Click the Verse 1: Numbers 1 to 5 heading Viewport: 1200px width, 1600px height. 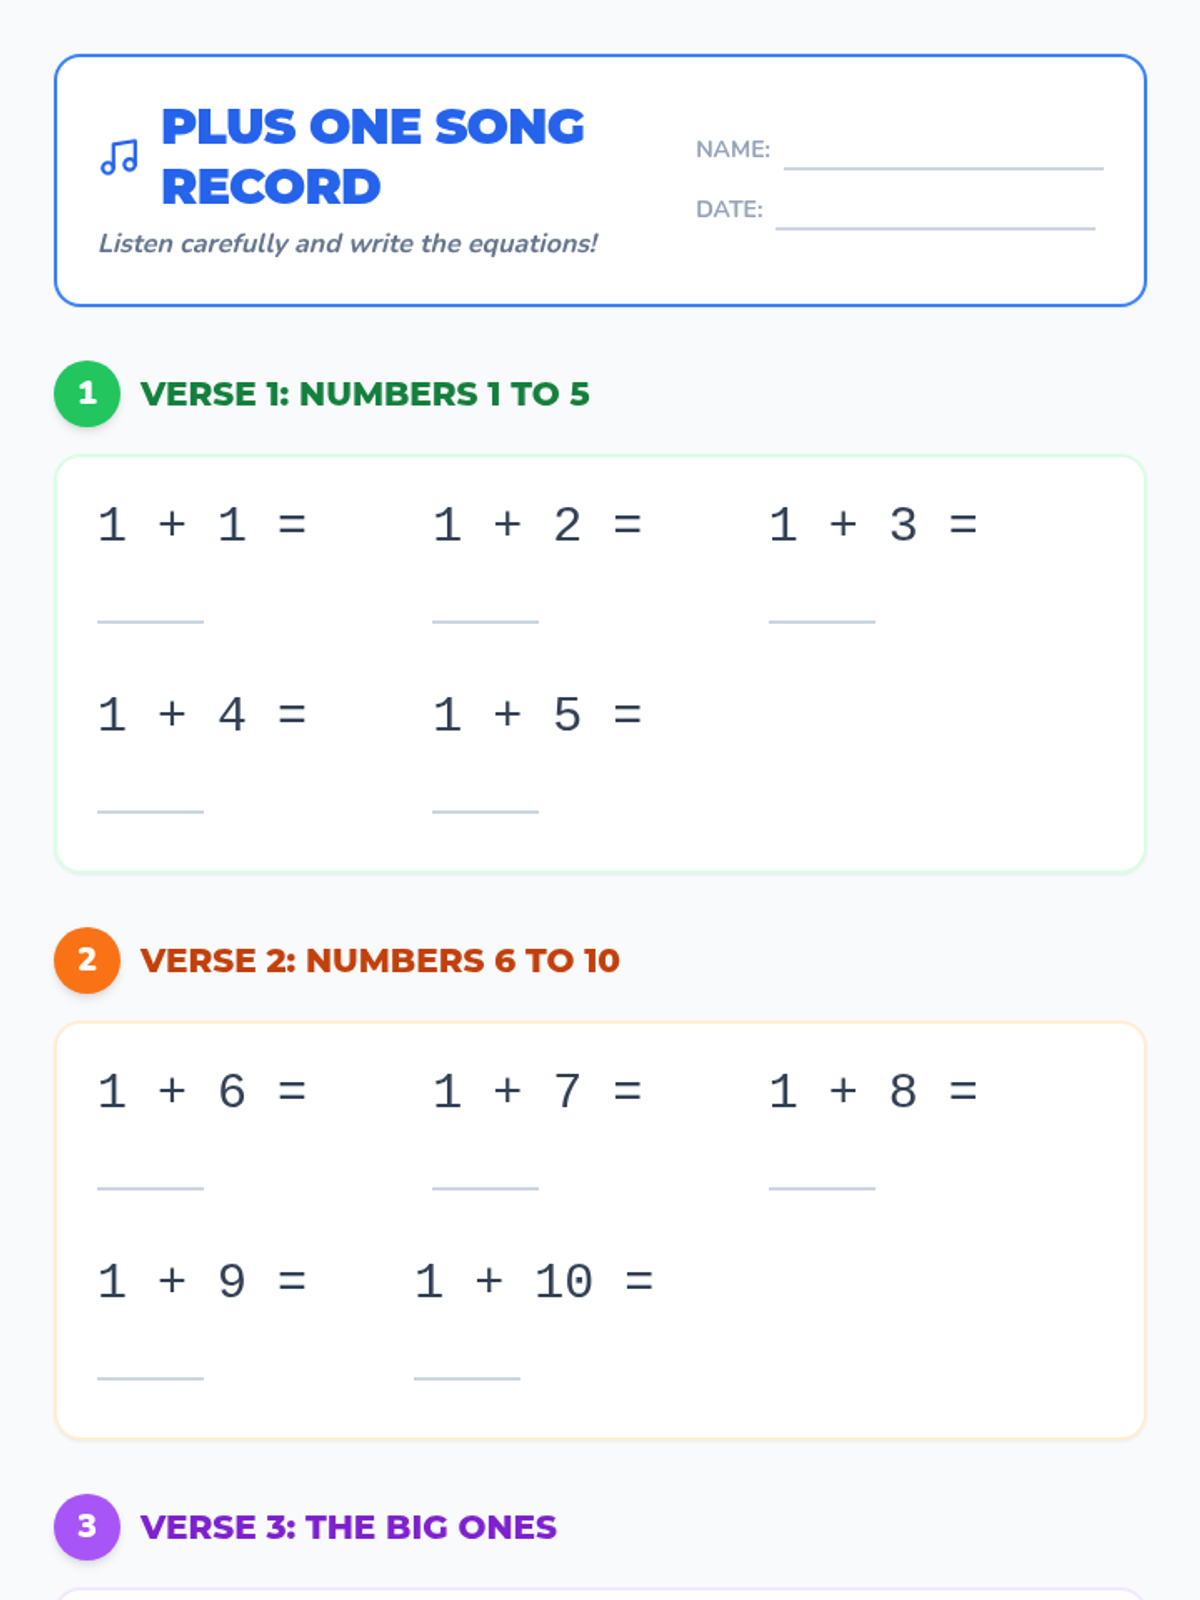point(365,394)
